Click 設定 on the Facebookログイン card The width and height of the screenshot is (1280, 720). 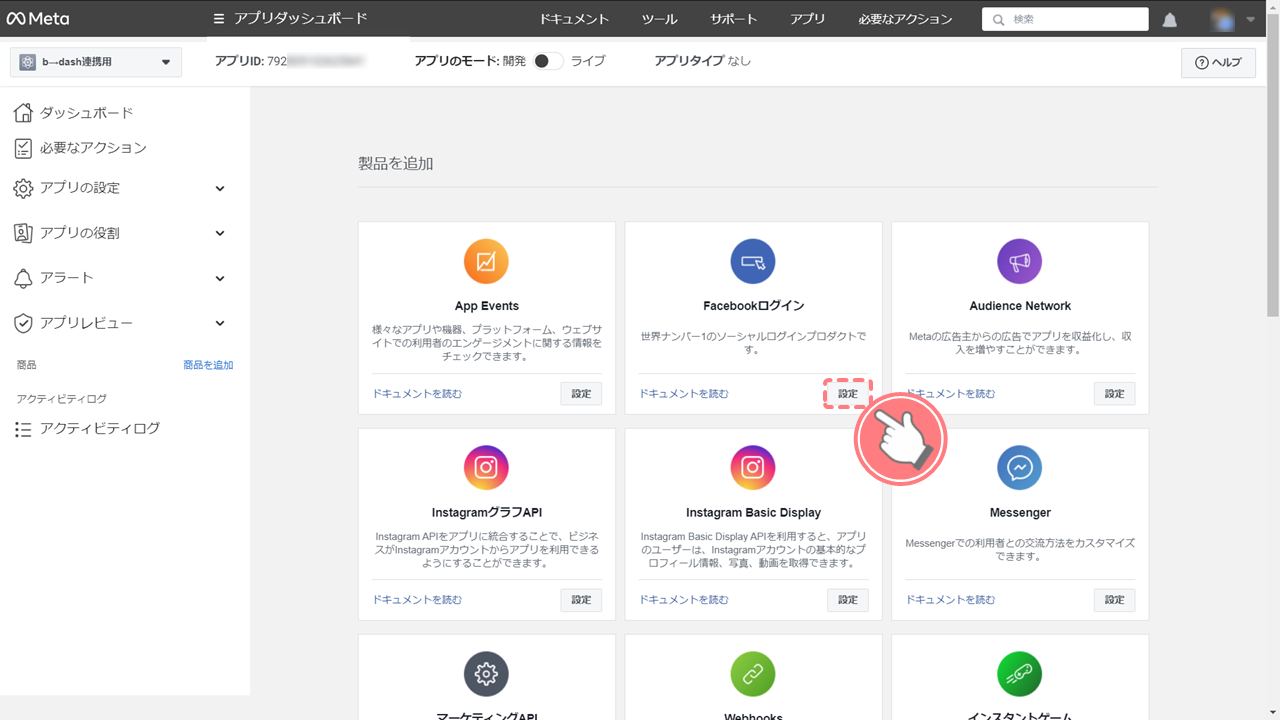tap(848, 394)
